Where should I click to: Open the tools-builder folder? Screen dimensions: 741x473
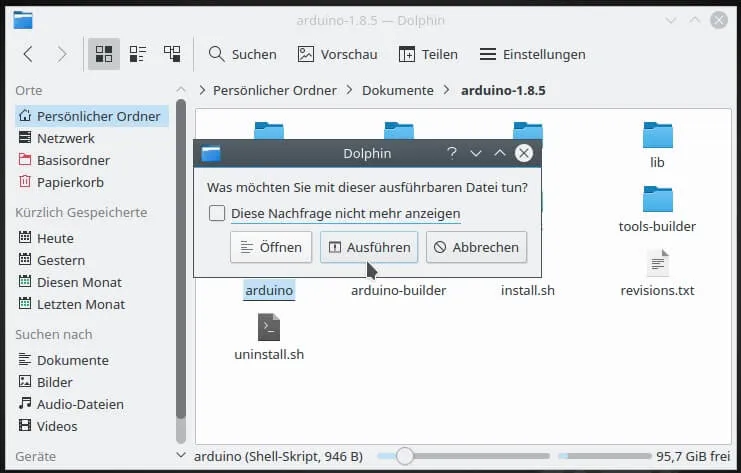tap(657, 200)
